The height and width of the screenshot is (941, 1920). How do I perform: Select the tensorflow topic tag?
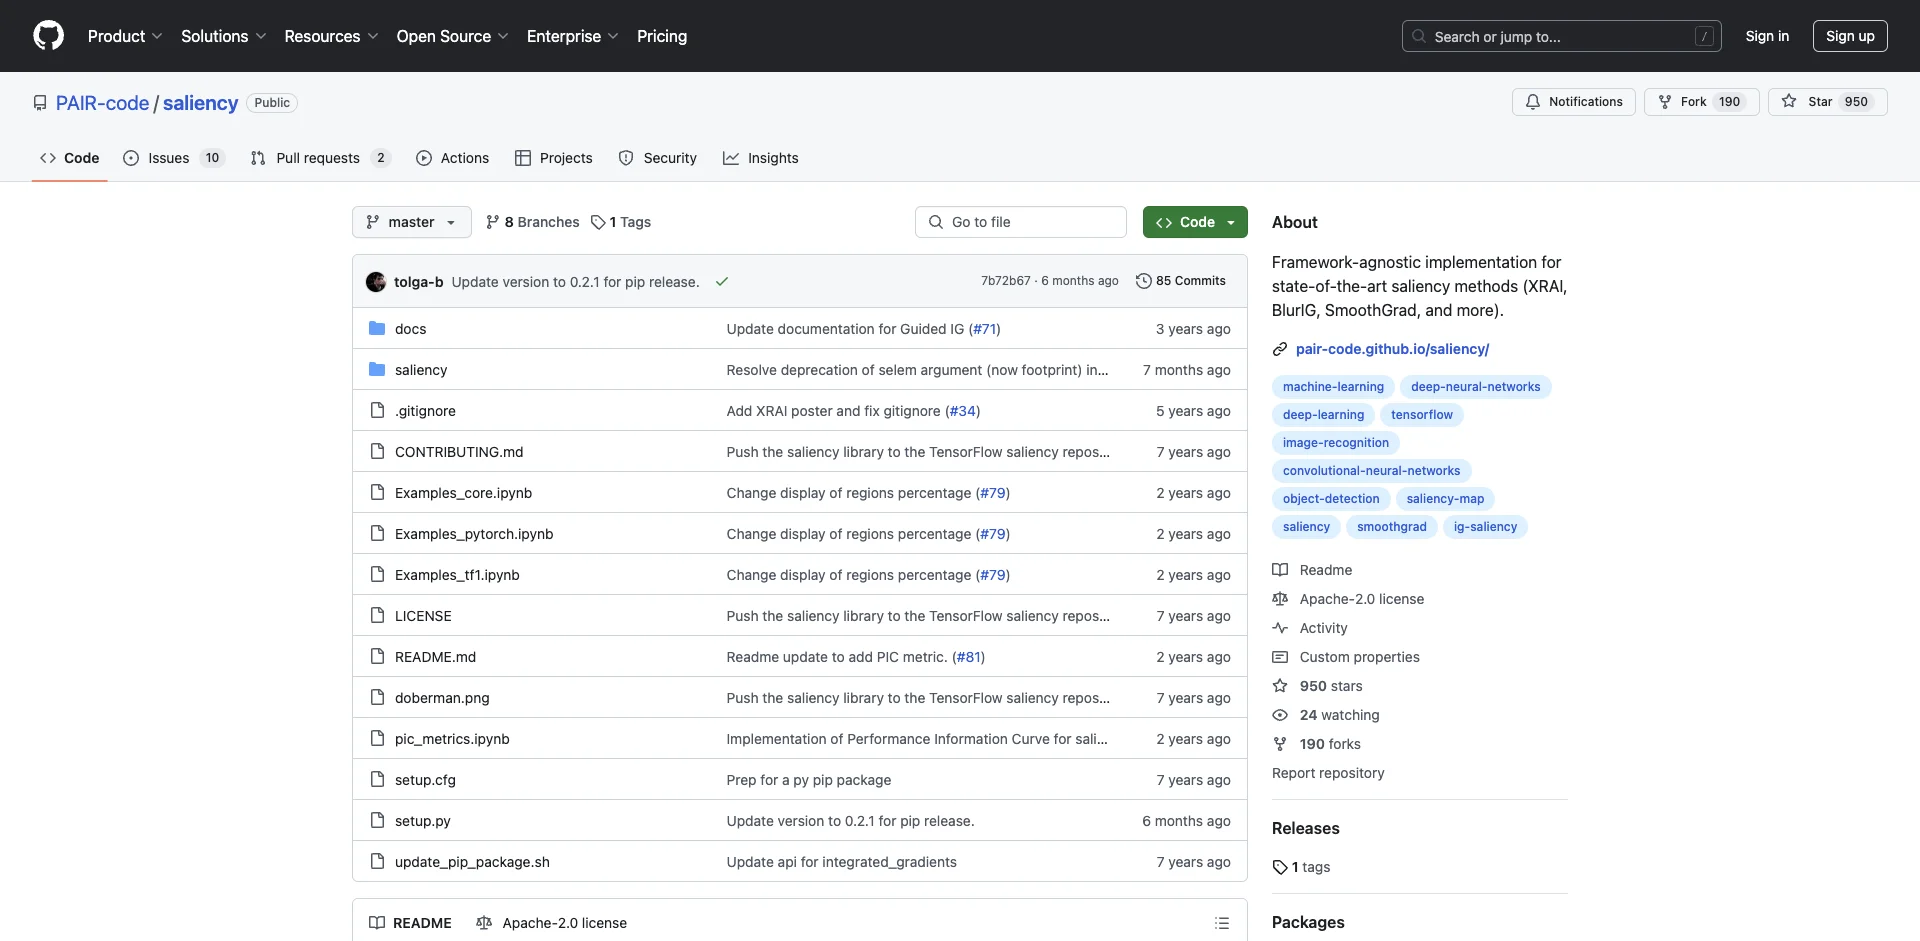point(1421,415)
